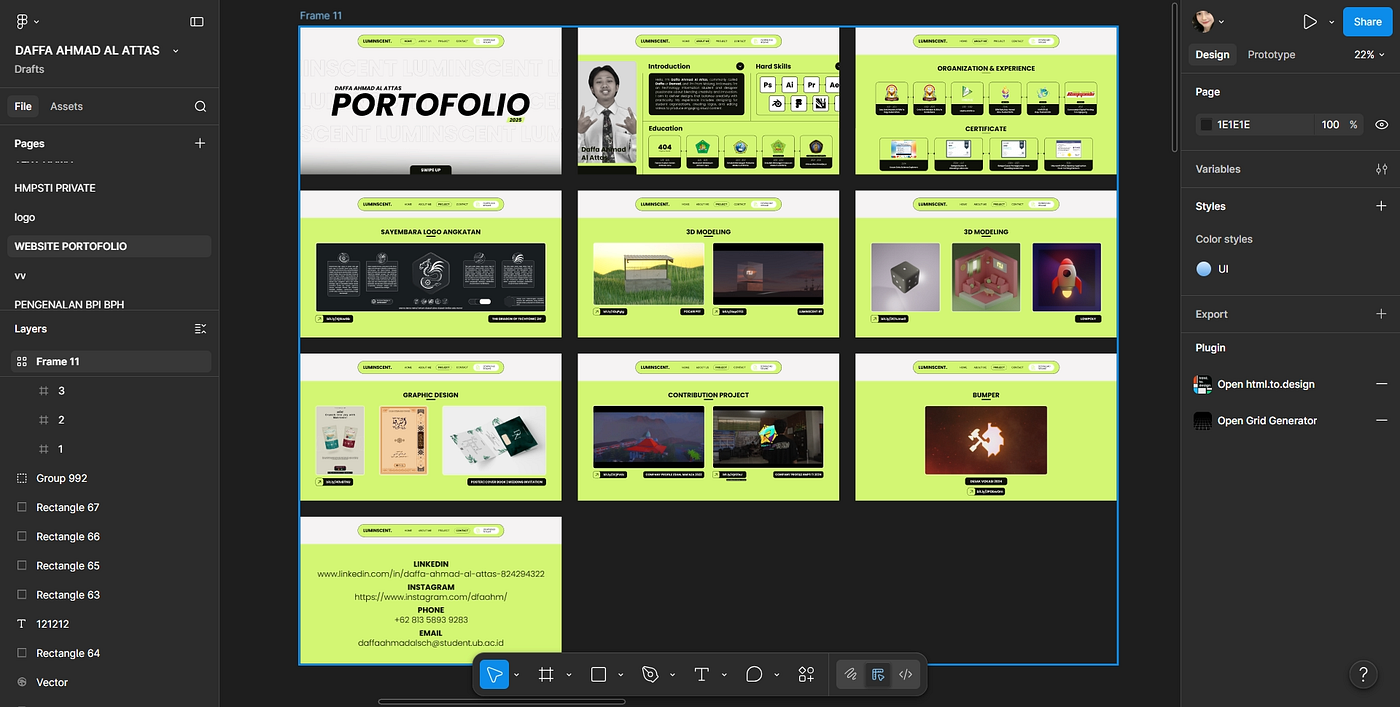Click the canvas horizontal scrollbar
Viewport: 1400px width, 707px height.
click(x=501, y=701)
